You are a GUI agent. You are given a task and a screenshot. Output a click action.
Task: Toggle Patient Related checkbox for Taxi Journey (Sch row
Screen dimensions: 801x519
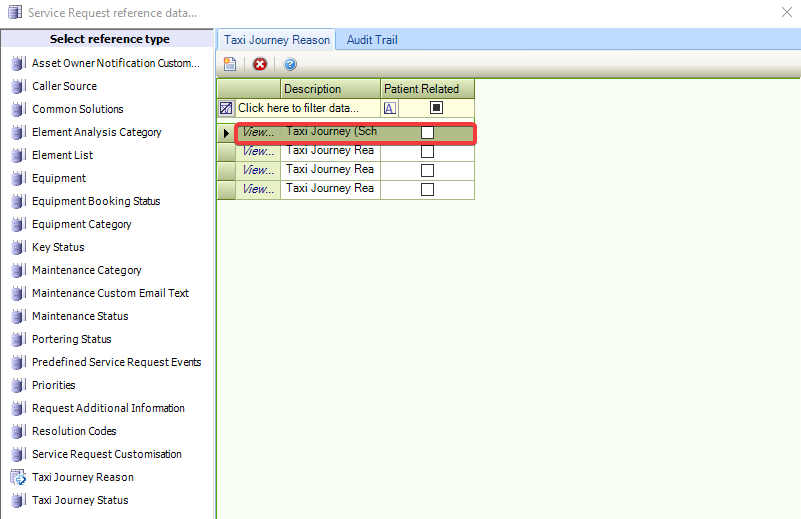coord(427,133)
